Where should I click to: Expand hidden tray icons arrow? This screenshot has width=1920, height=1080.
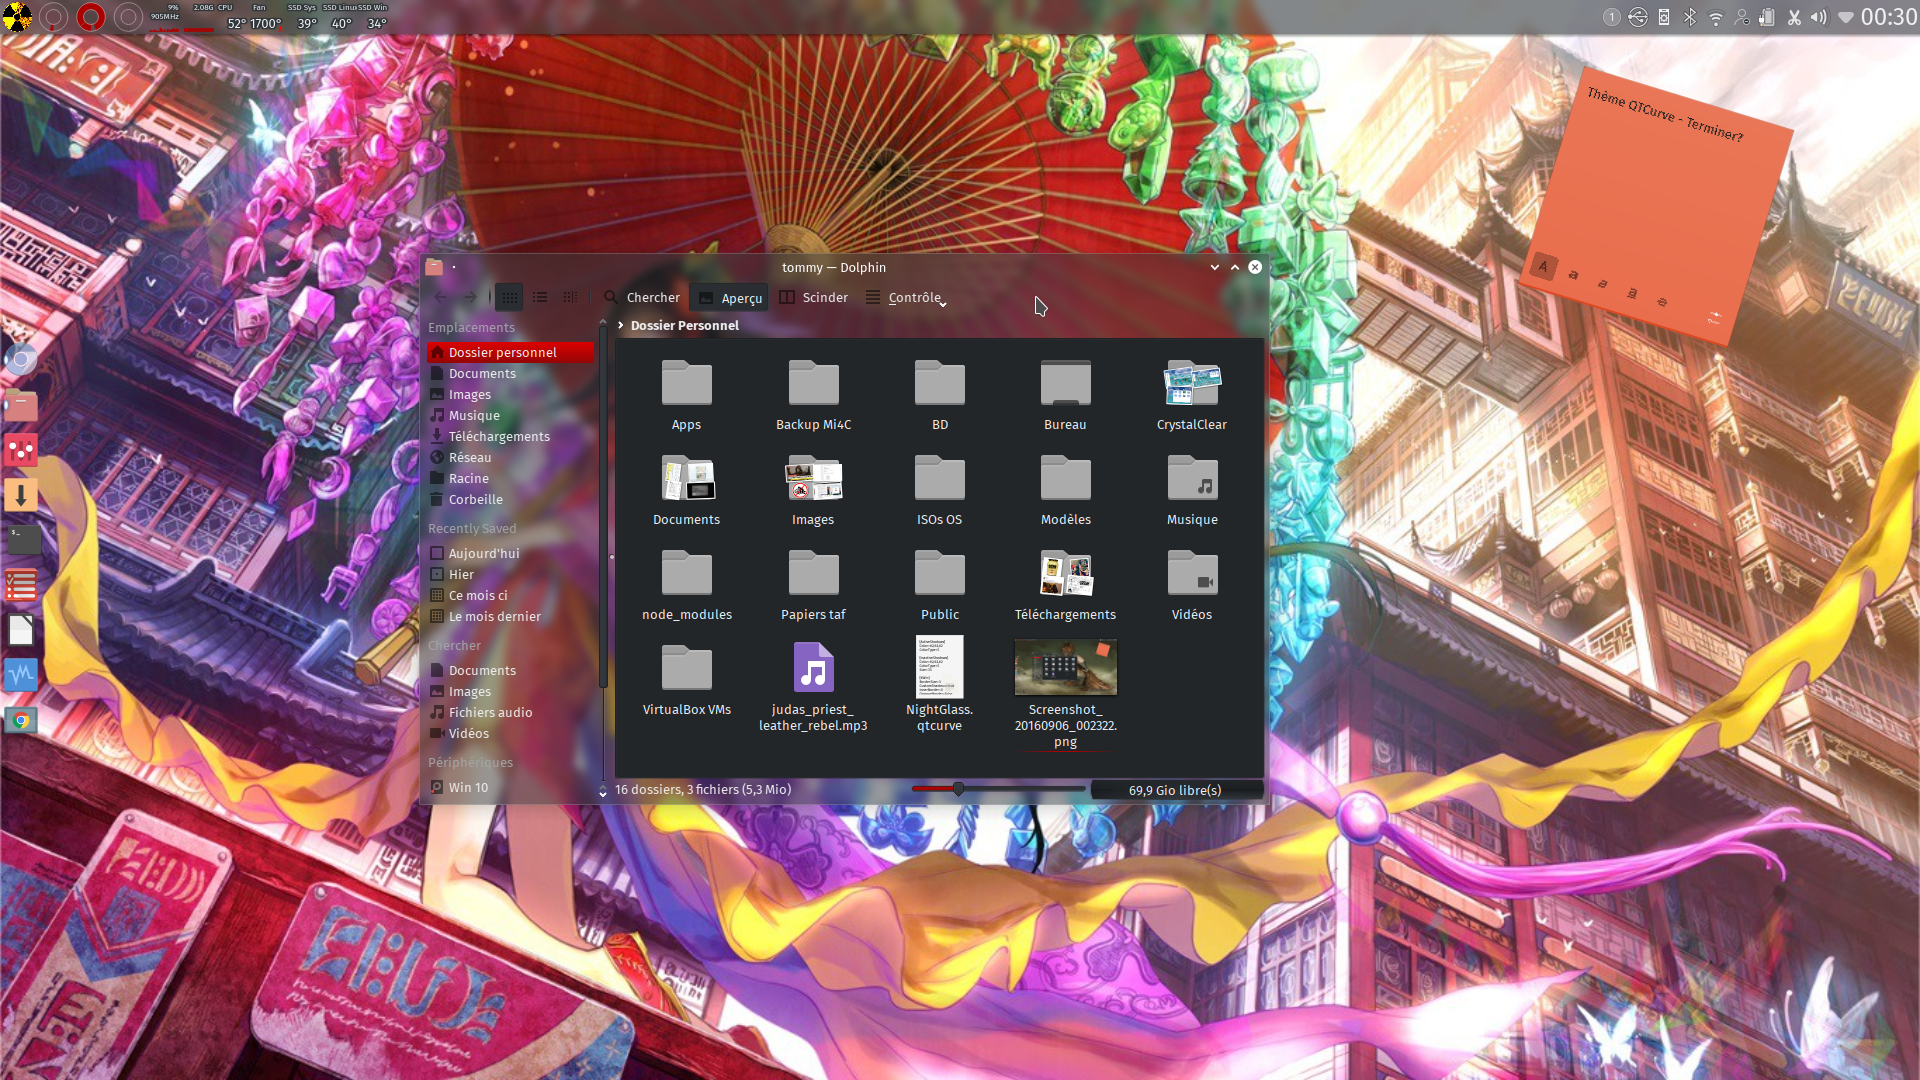(x=1846, y=17)
